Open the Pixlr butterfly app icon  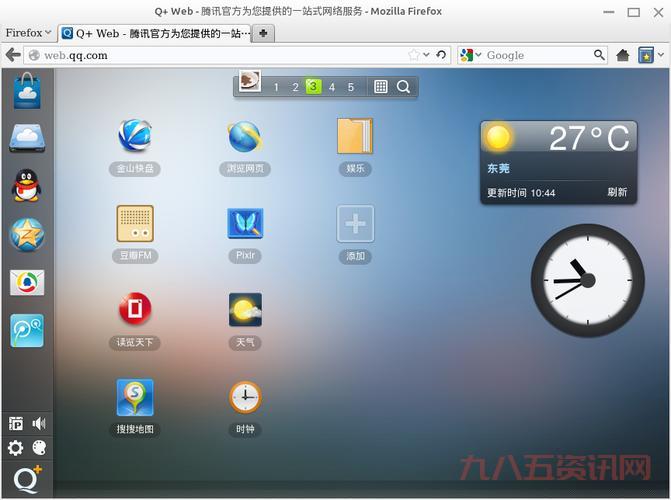click(245, 223)
